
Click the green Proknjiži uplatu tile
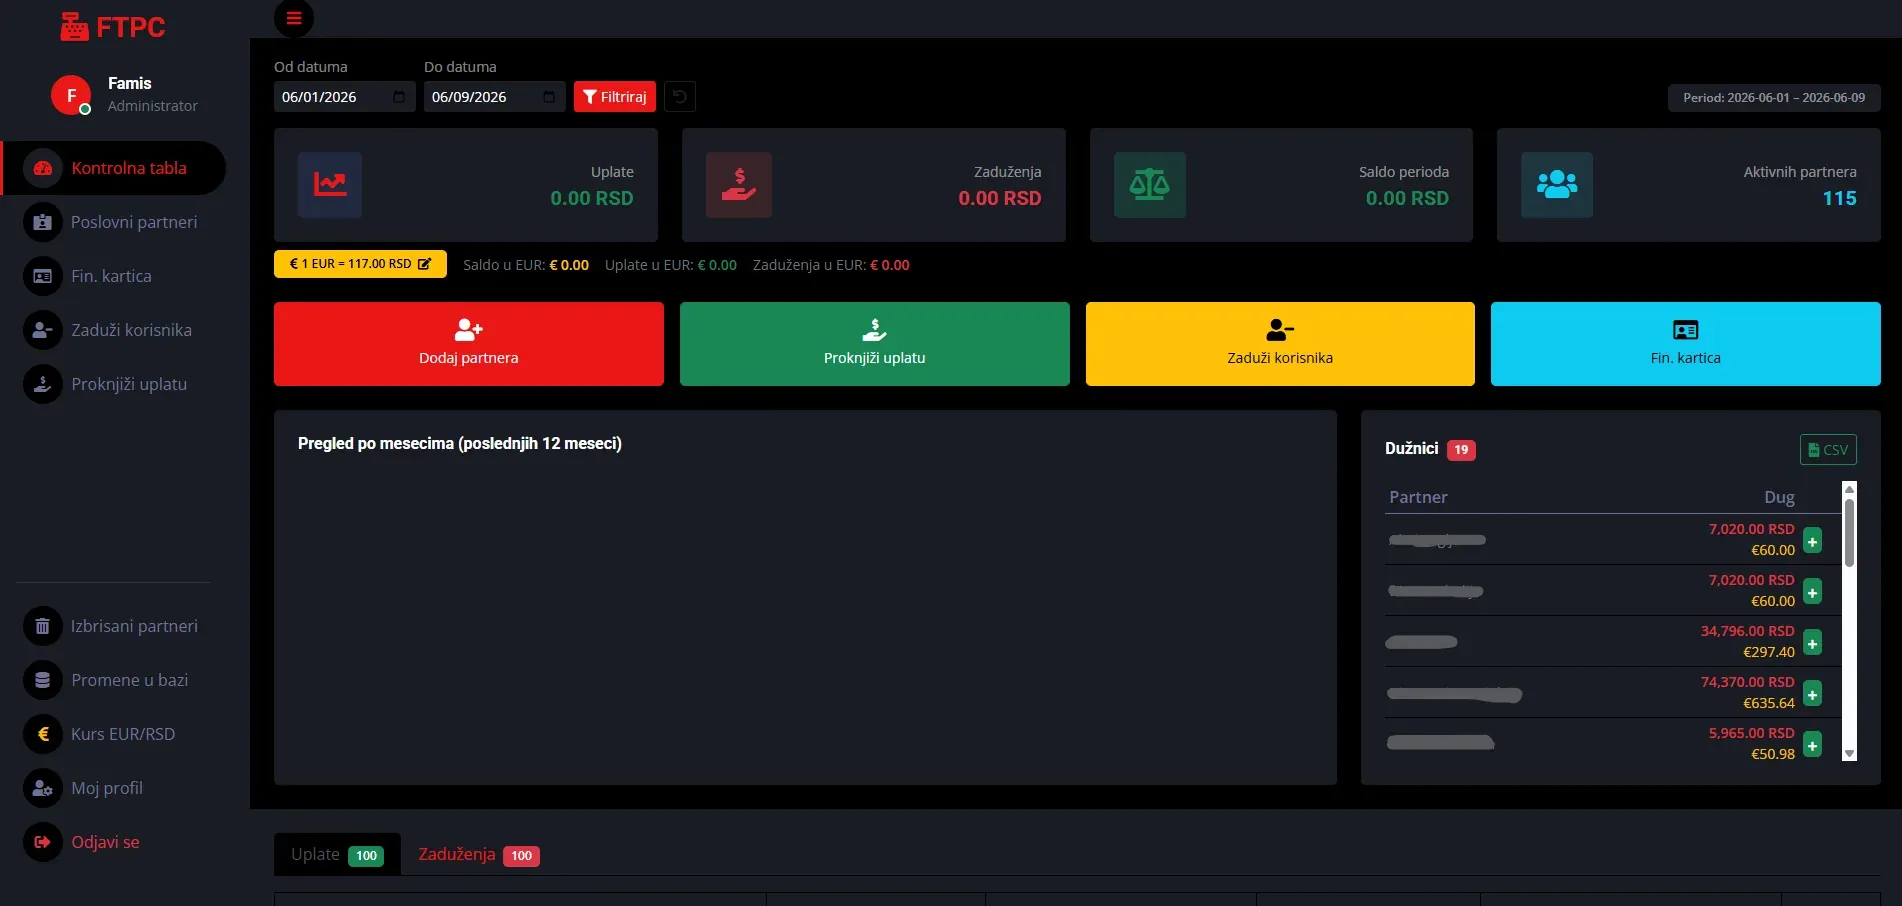(875, 344)
